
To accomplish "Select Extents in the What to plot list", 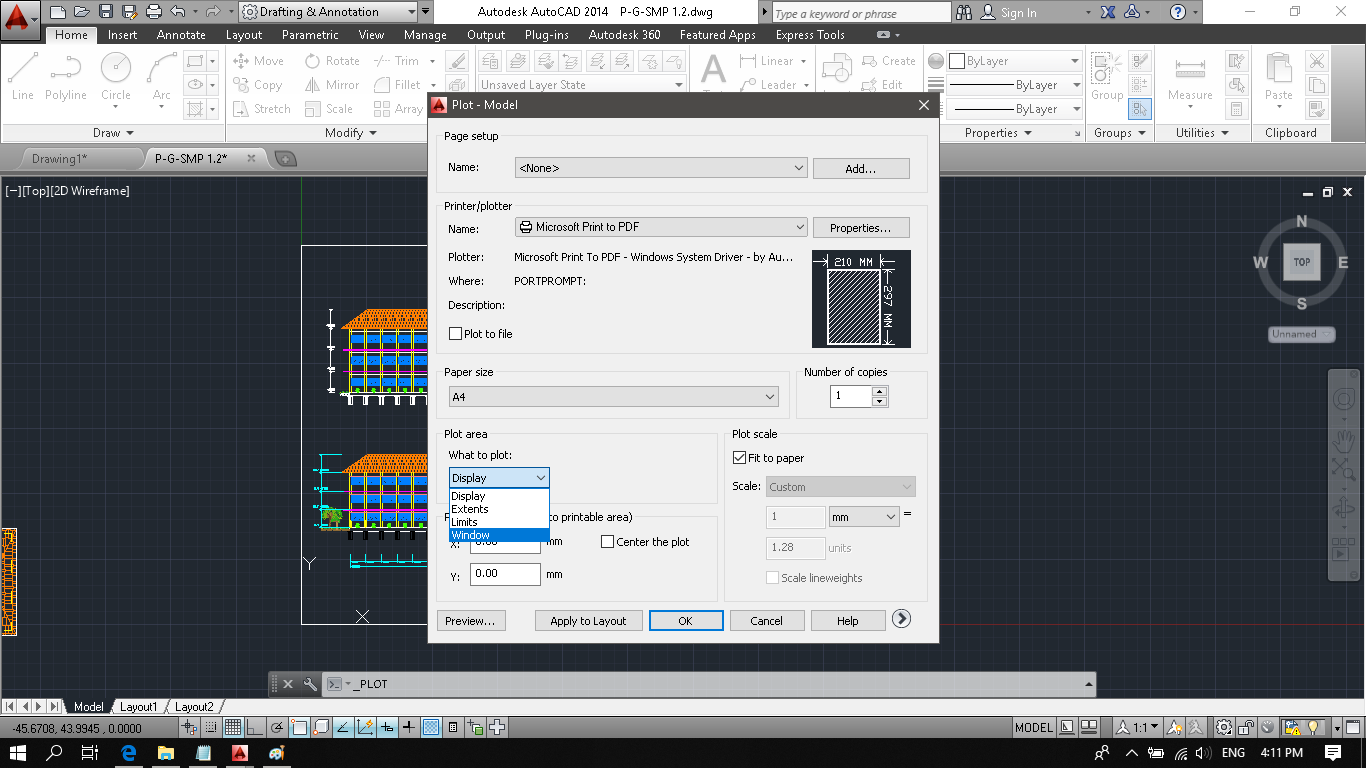I will tap(499, 509).
